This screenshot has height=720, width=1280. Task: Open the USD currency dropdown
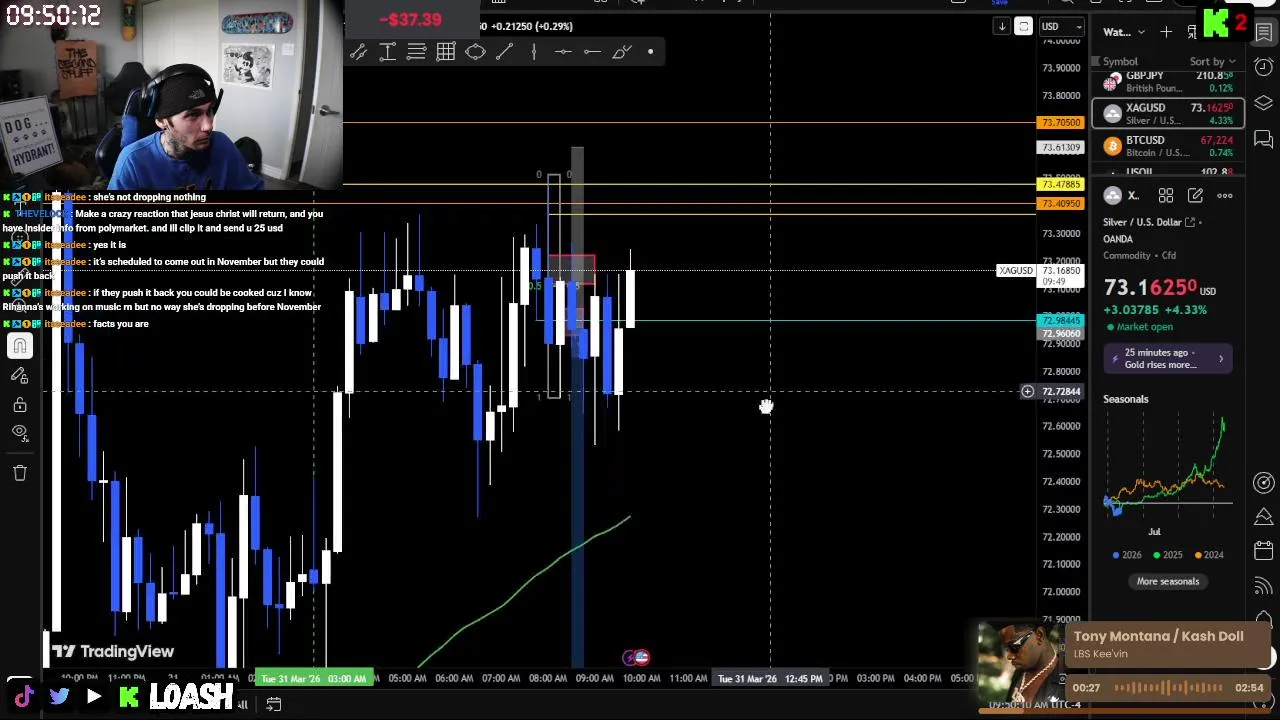[x=1060, y=27]
